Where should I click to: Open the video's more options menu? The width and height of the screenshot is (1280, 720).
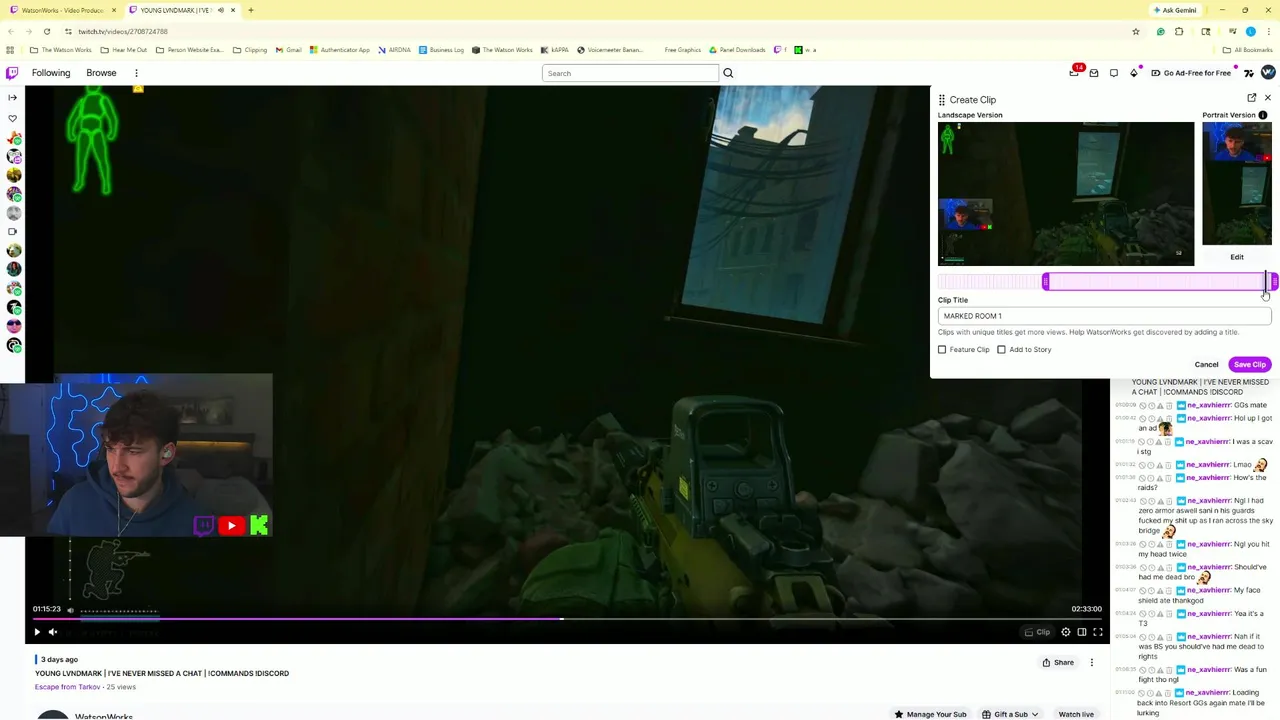[x=1092, y=662]
